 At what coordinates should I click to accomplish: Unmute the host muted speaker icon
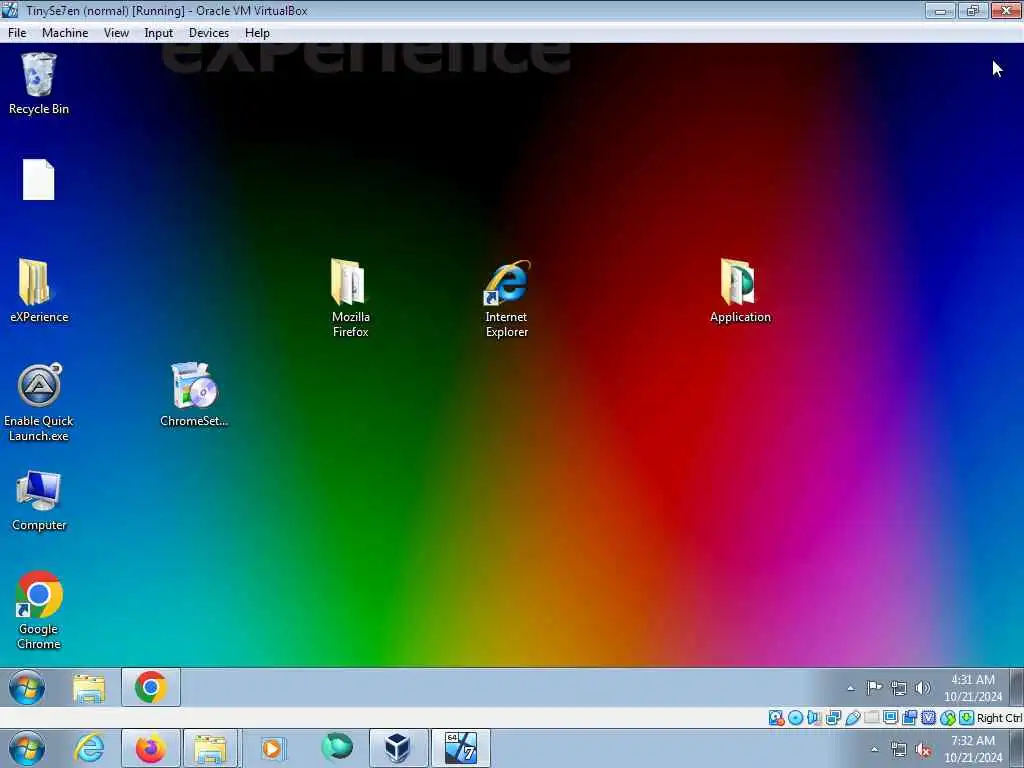pyautogui.click(x=923, y=750)
